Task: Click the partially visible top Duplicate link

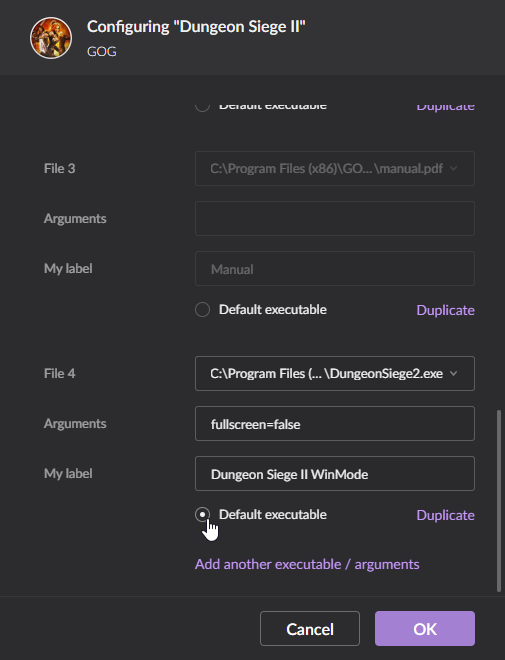Action: point(445,107)
